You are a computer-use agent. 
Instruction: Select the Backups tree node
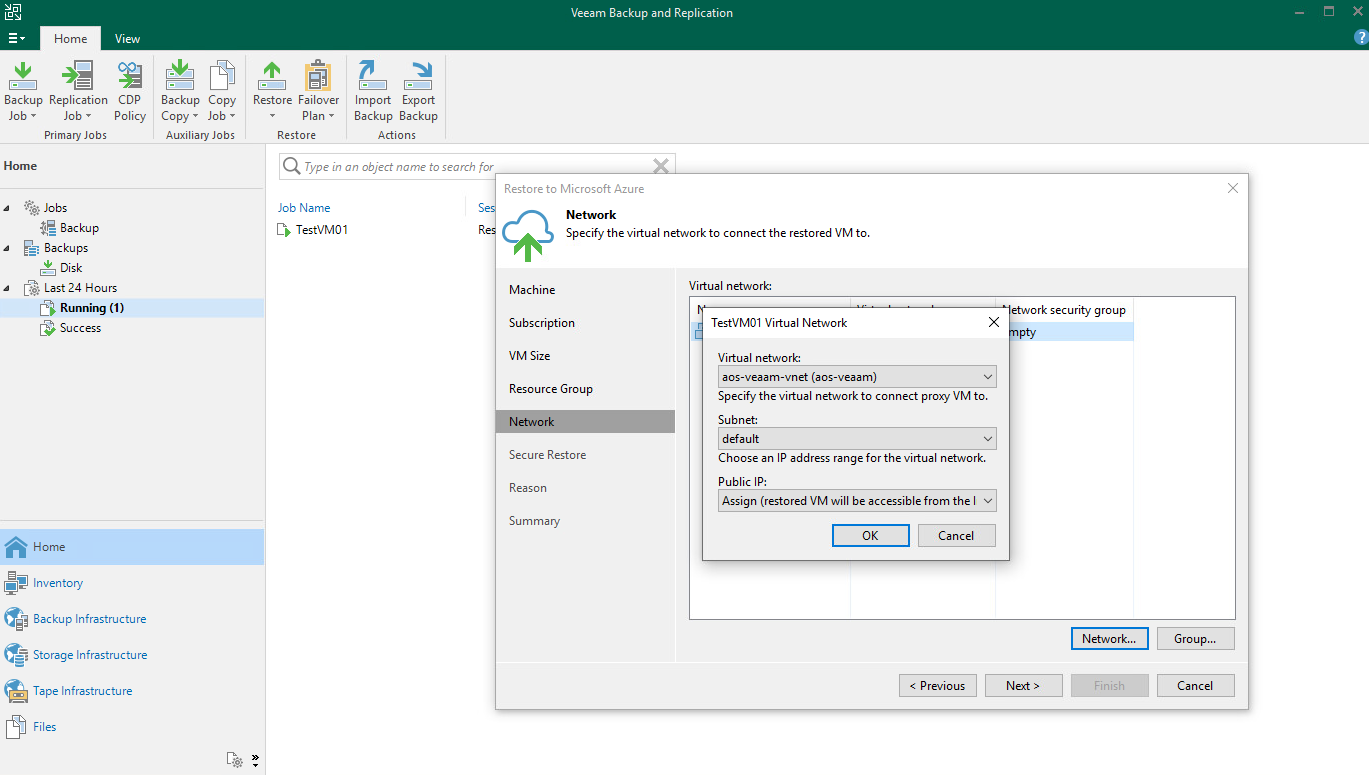click(66, 248)
